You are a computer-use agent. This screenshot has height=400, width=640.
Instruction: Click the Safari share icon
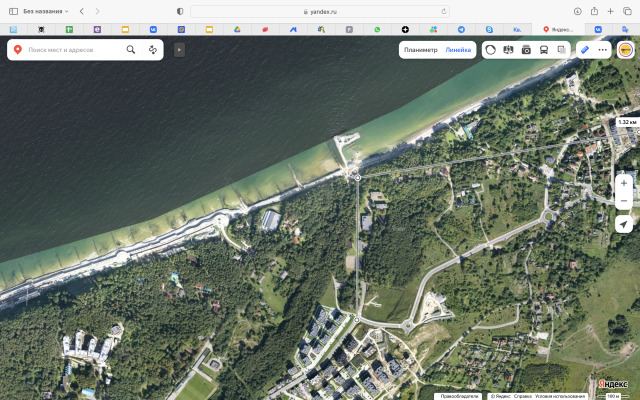pos(594,11)
